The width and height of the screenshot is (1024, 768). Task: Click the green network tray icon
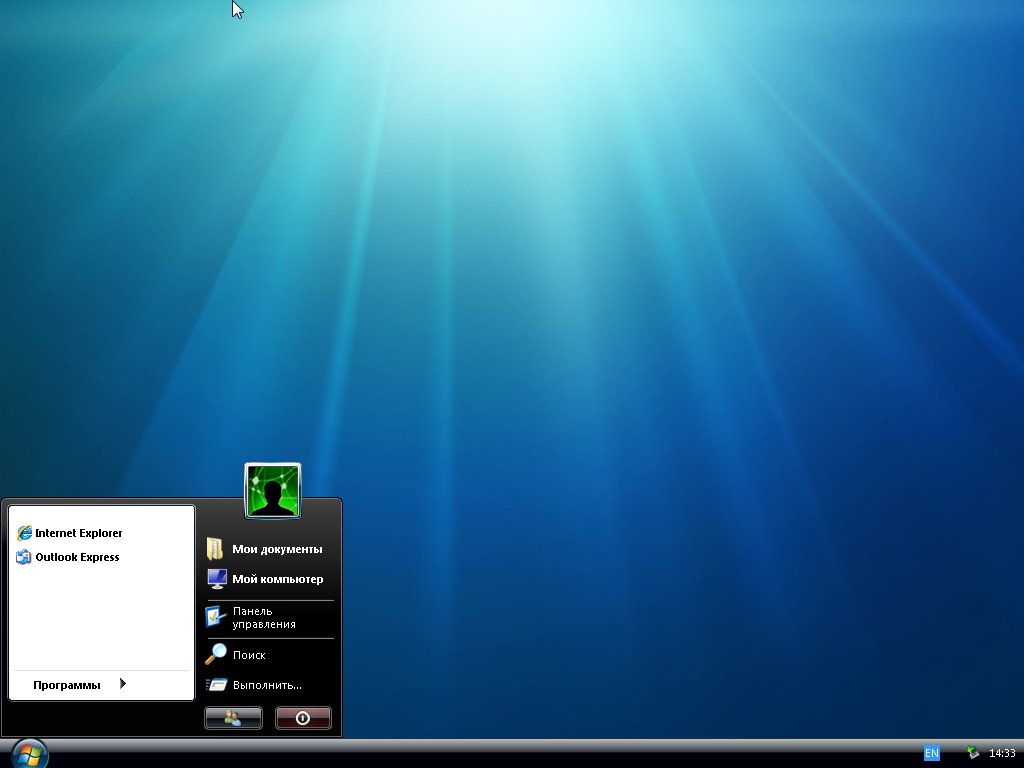[x=973, y=753]
